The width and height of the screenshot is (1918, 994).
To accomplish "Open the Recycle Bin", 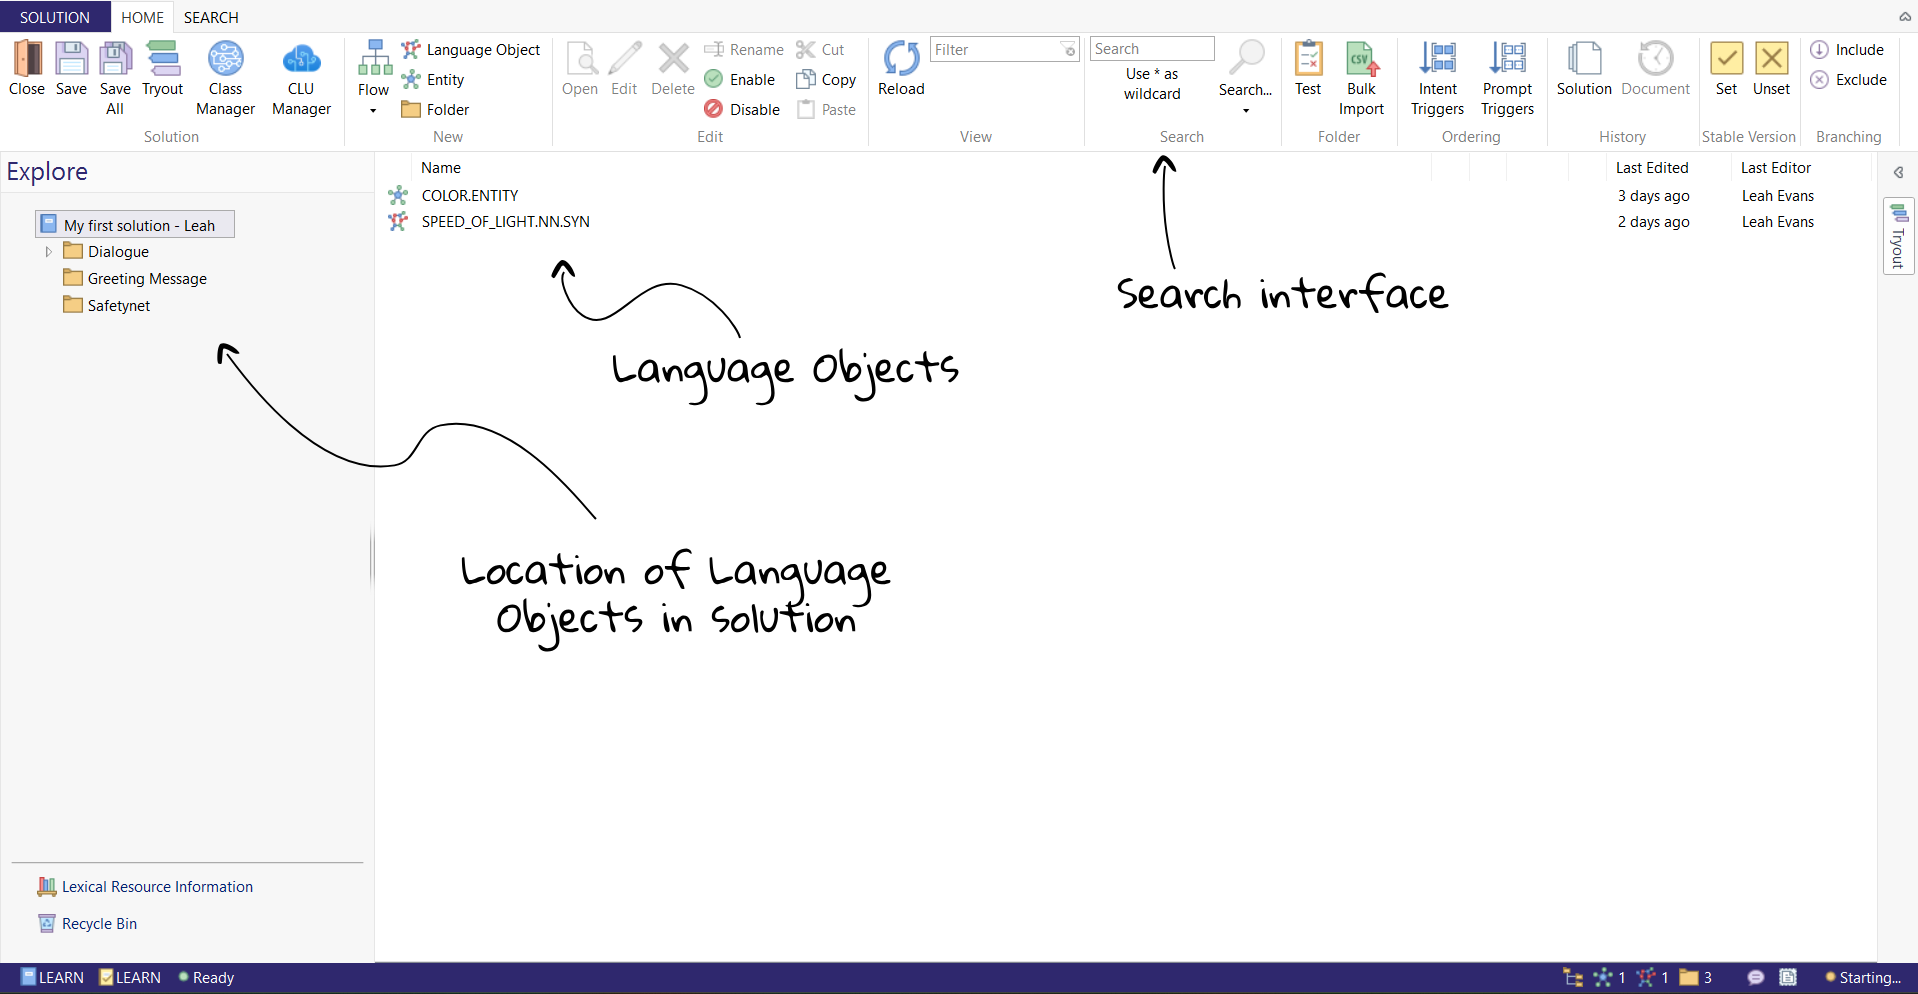I will click(x=99, y=924).
